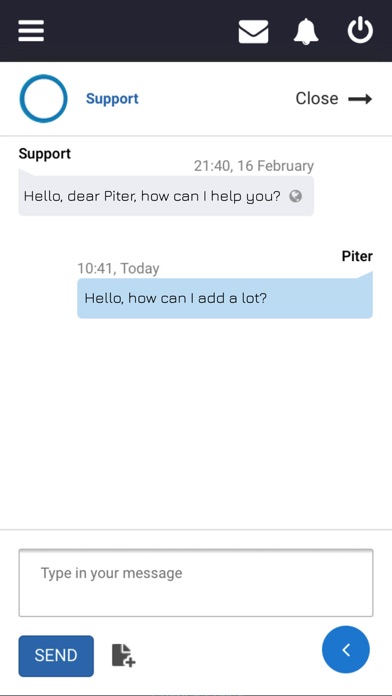Select the Support greeting message bubble

pyautogui.click(x=166, y=196)
